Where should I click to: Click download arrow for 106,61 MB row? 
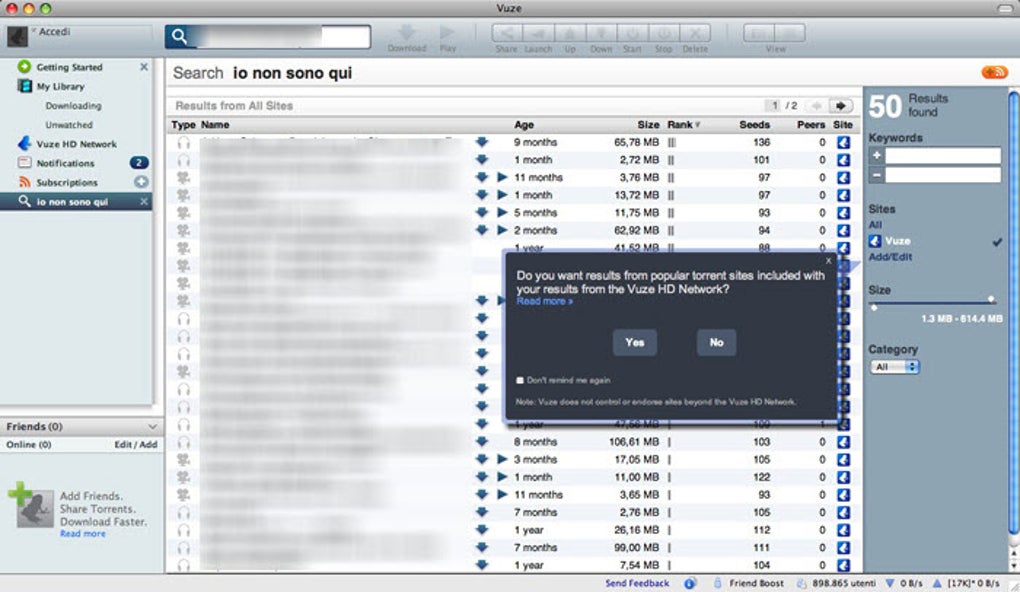[x=481, y=441]
